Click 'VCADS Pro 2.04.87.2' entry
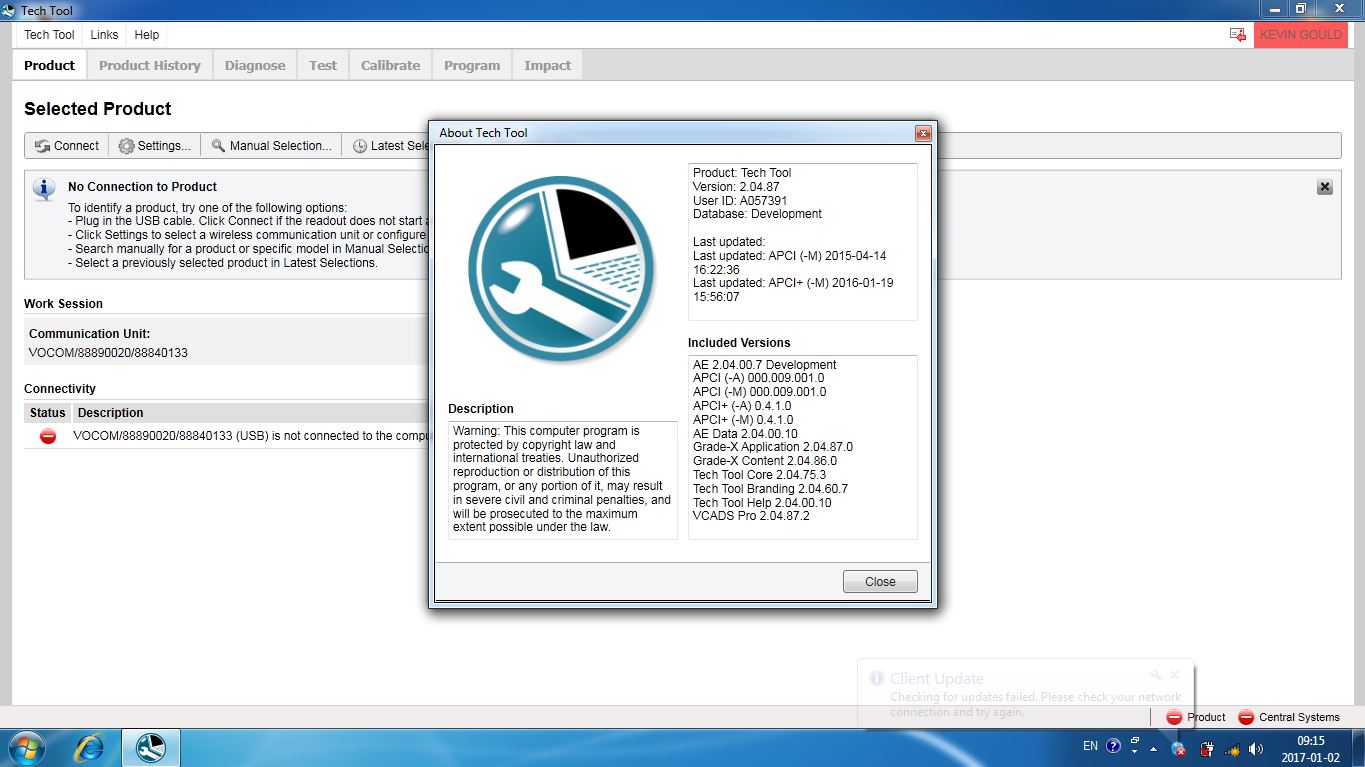The image size is (1365, 767). pyautogui.click(x=751, y=516)
